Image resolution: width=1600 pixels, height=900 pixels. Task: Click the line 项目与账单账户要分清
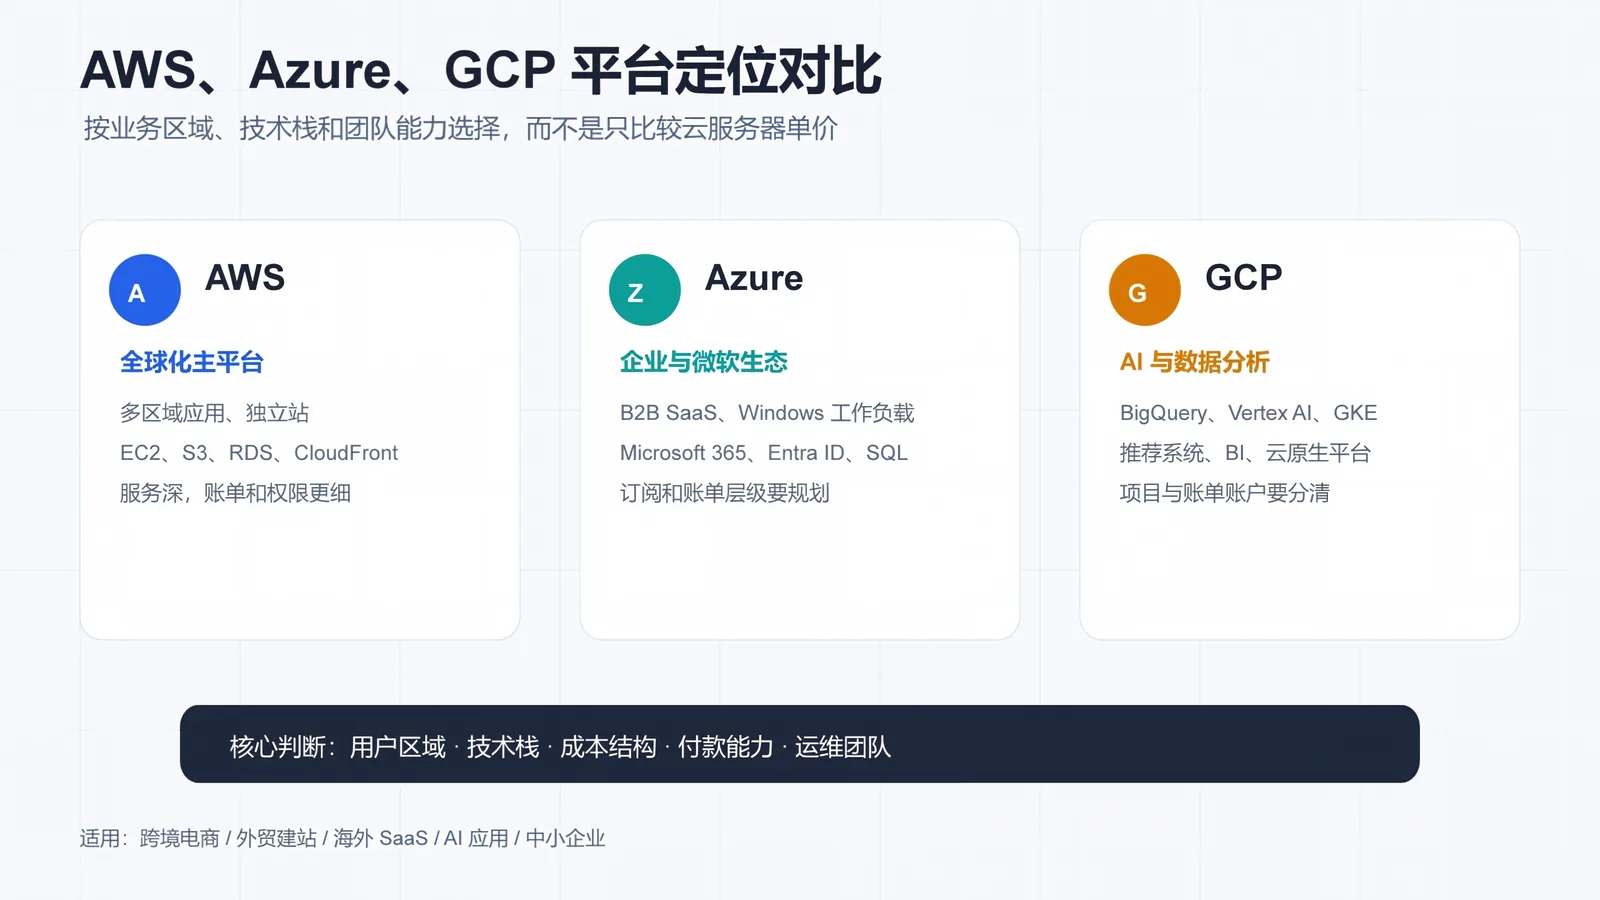pos(1225,493)
